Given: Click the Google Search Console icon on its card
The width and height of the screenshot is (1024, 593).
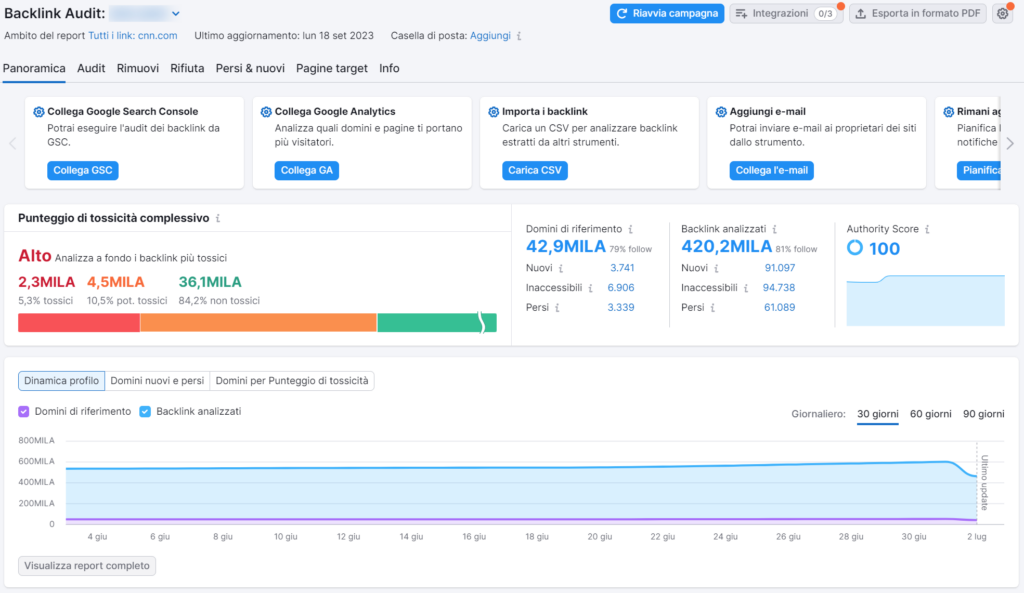Looking at the screenshot, I should [37, 110].
